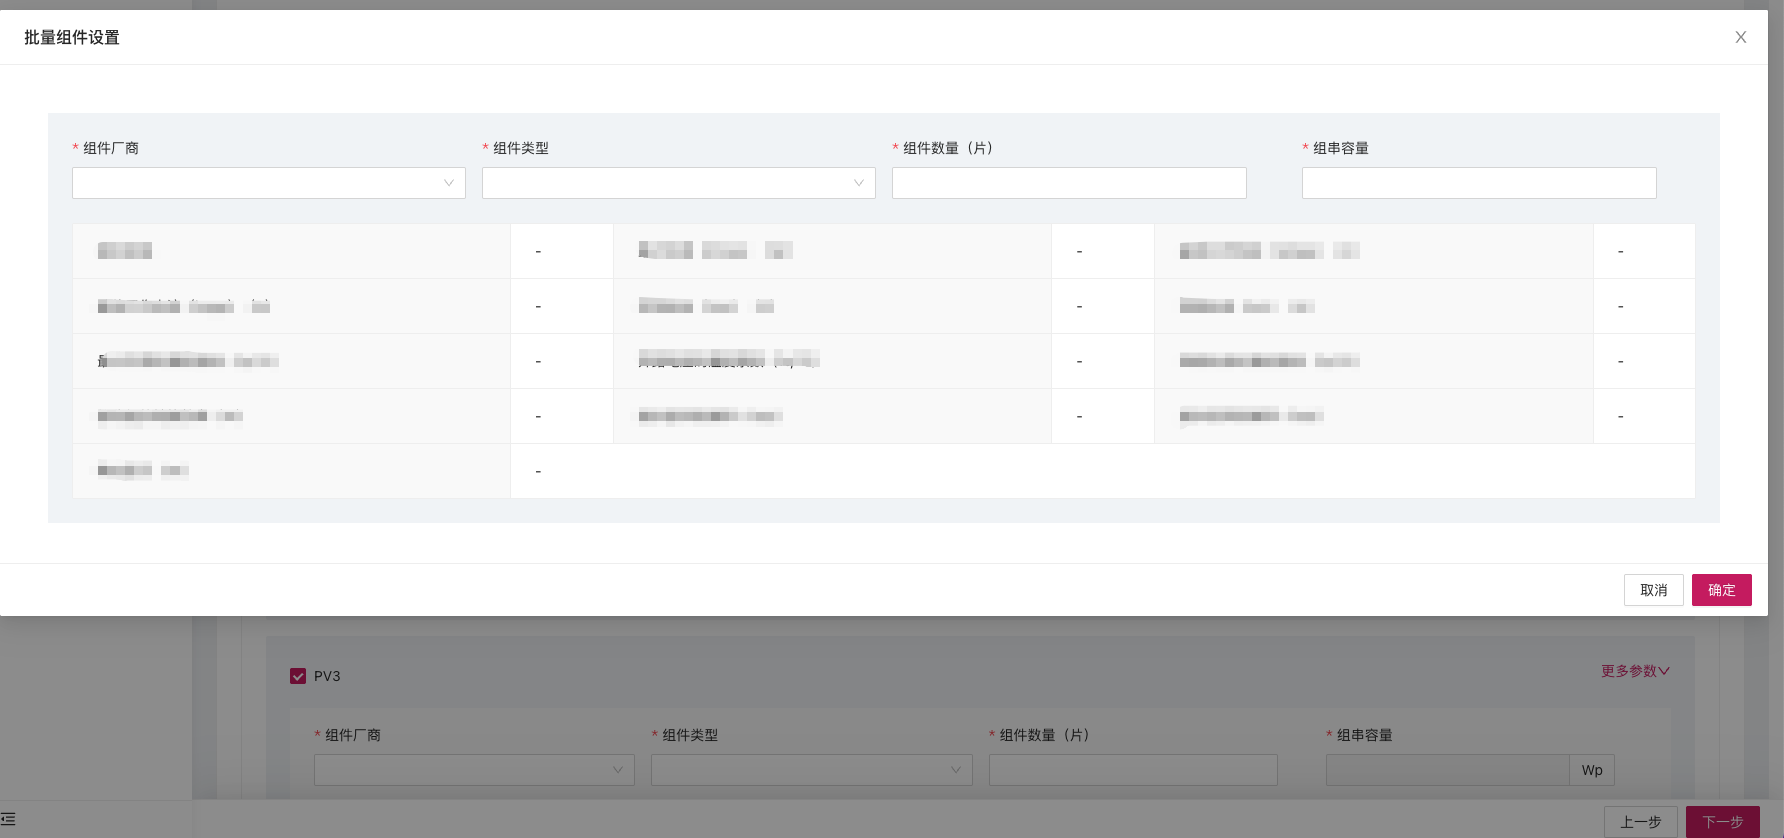Click the 组件数量（片）input in the dialog

pos(1069,183)
